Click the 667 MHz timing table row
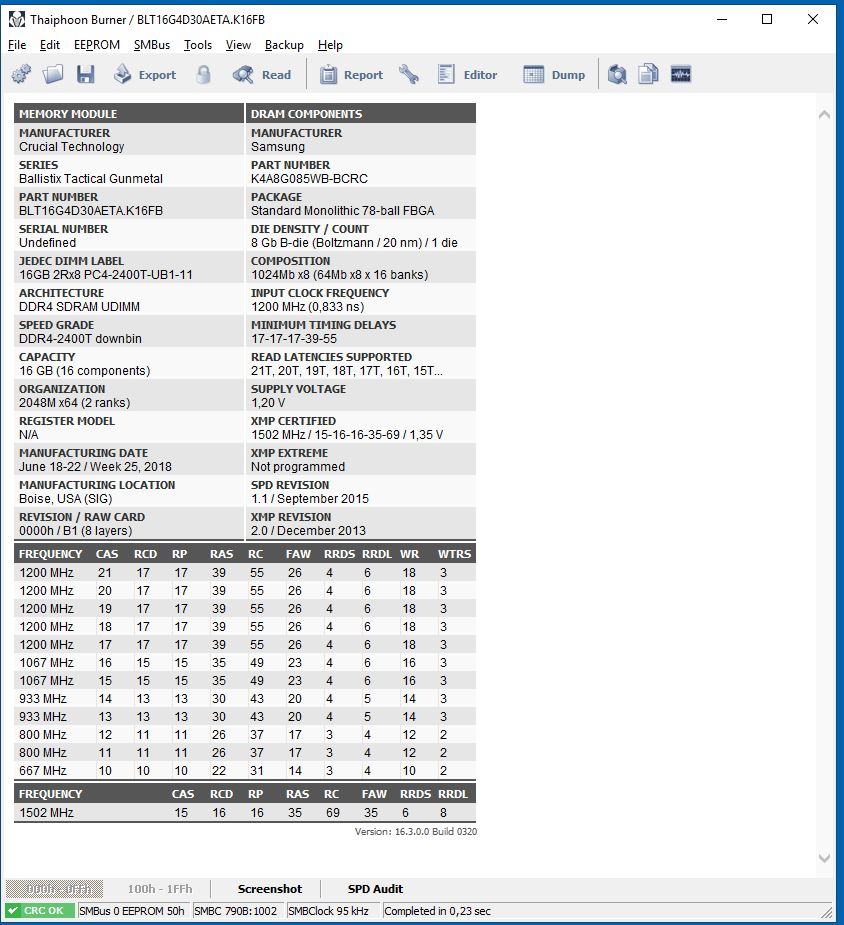The height and width of the screenshot is (925, 844). pos(245,770)
